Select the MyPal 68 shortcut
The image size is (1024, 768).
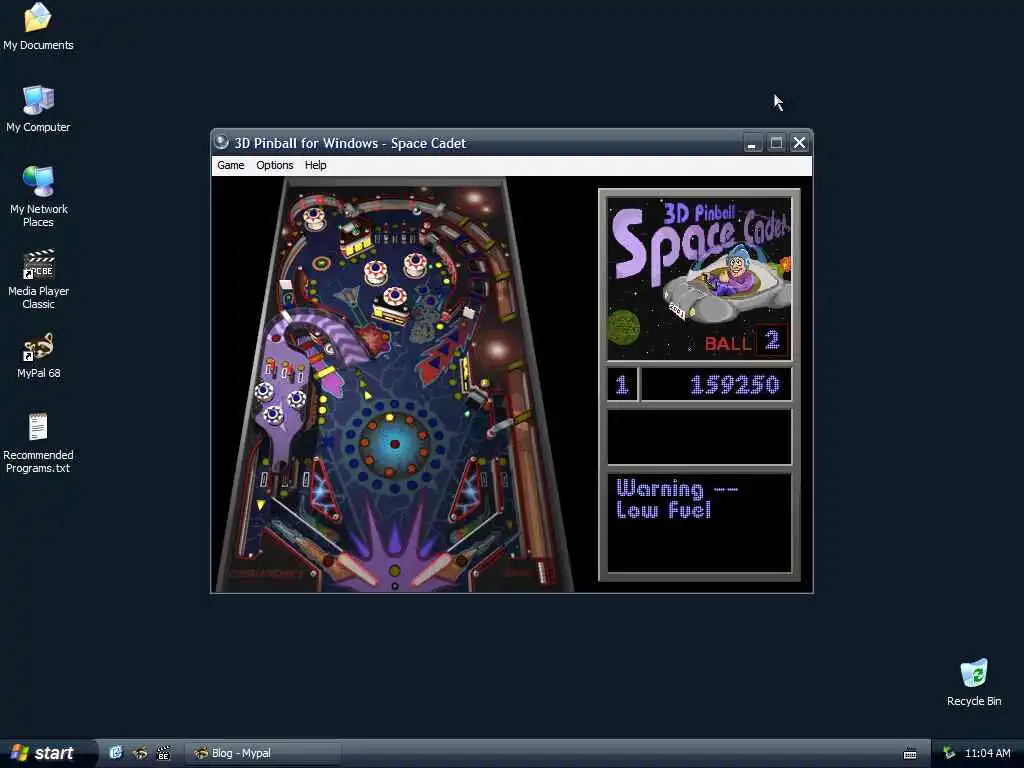pyautogui.click(x=38, y=355)
